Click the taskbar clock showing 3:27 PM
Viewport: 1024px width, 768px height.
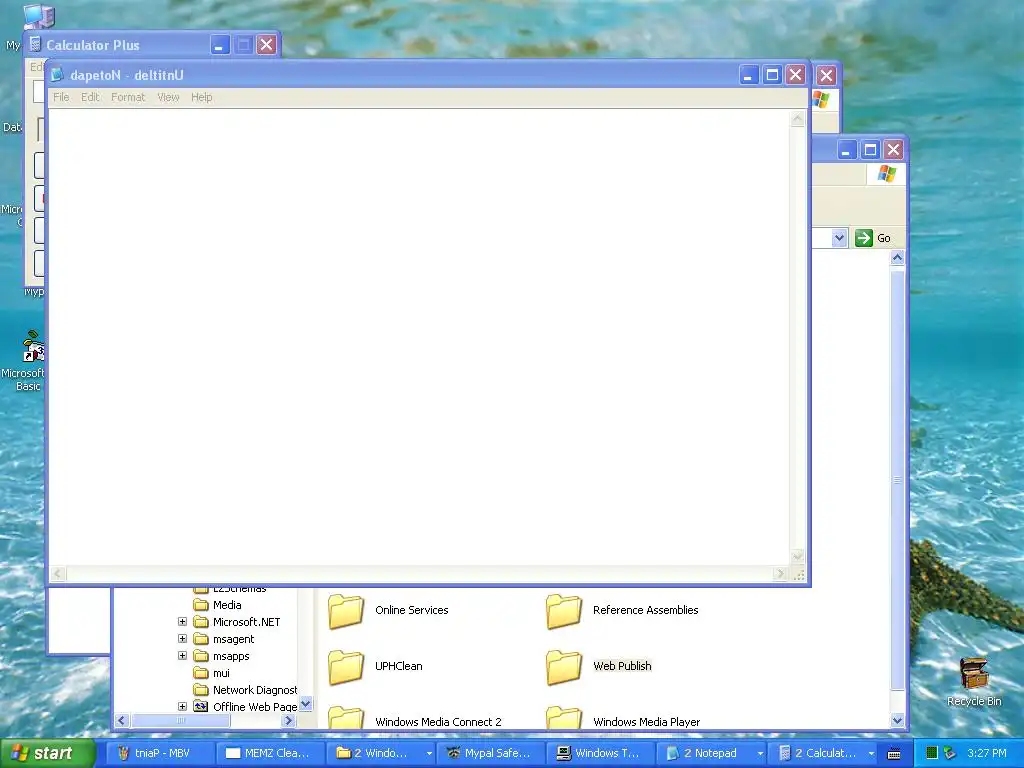click(x=987, y=753)
